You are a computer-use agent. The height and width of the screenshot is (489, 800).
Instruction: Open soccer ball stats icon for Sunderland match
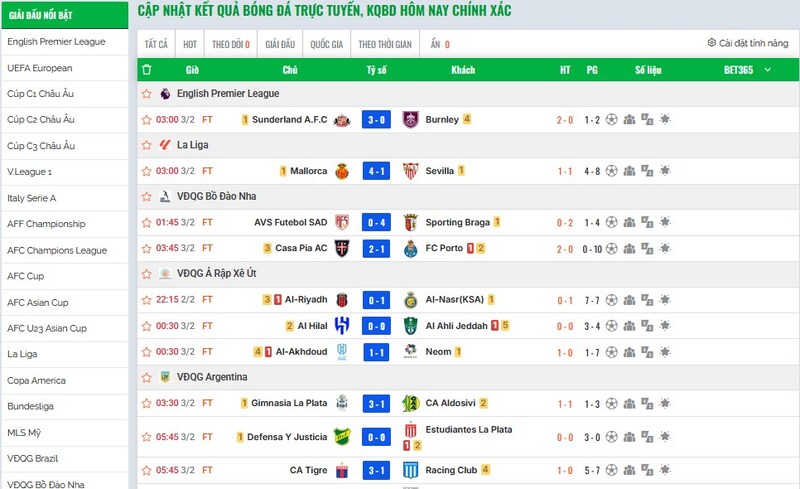611,119
